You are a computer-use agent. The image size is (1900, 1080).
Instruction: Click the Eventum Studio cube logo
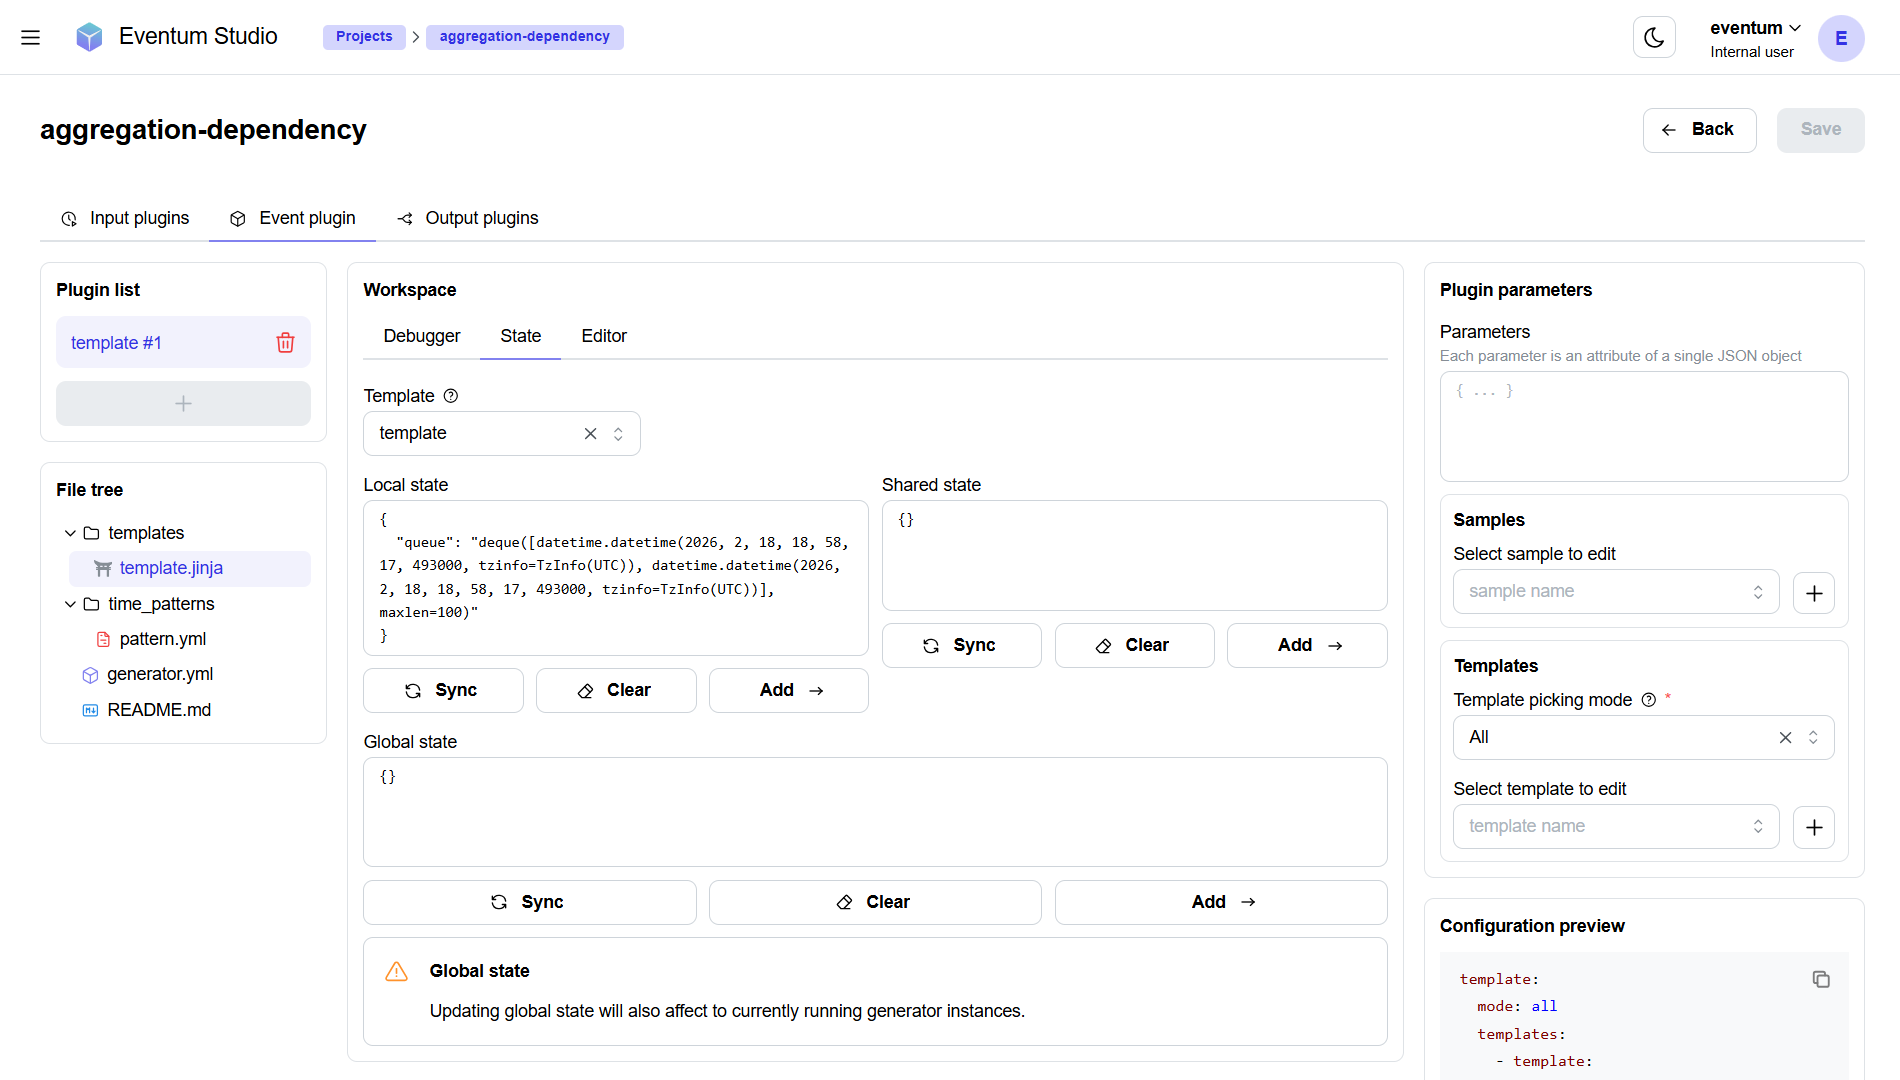click(89, 36)
